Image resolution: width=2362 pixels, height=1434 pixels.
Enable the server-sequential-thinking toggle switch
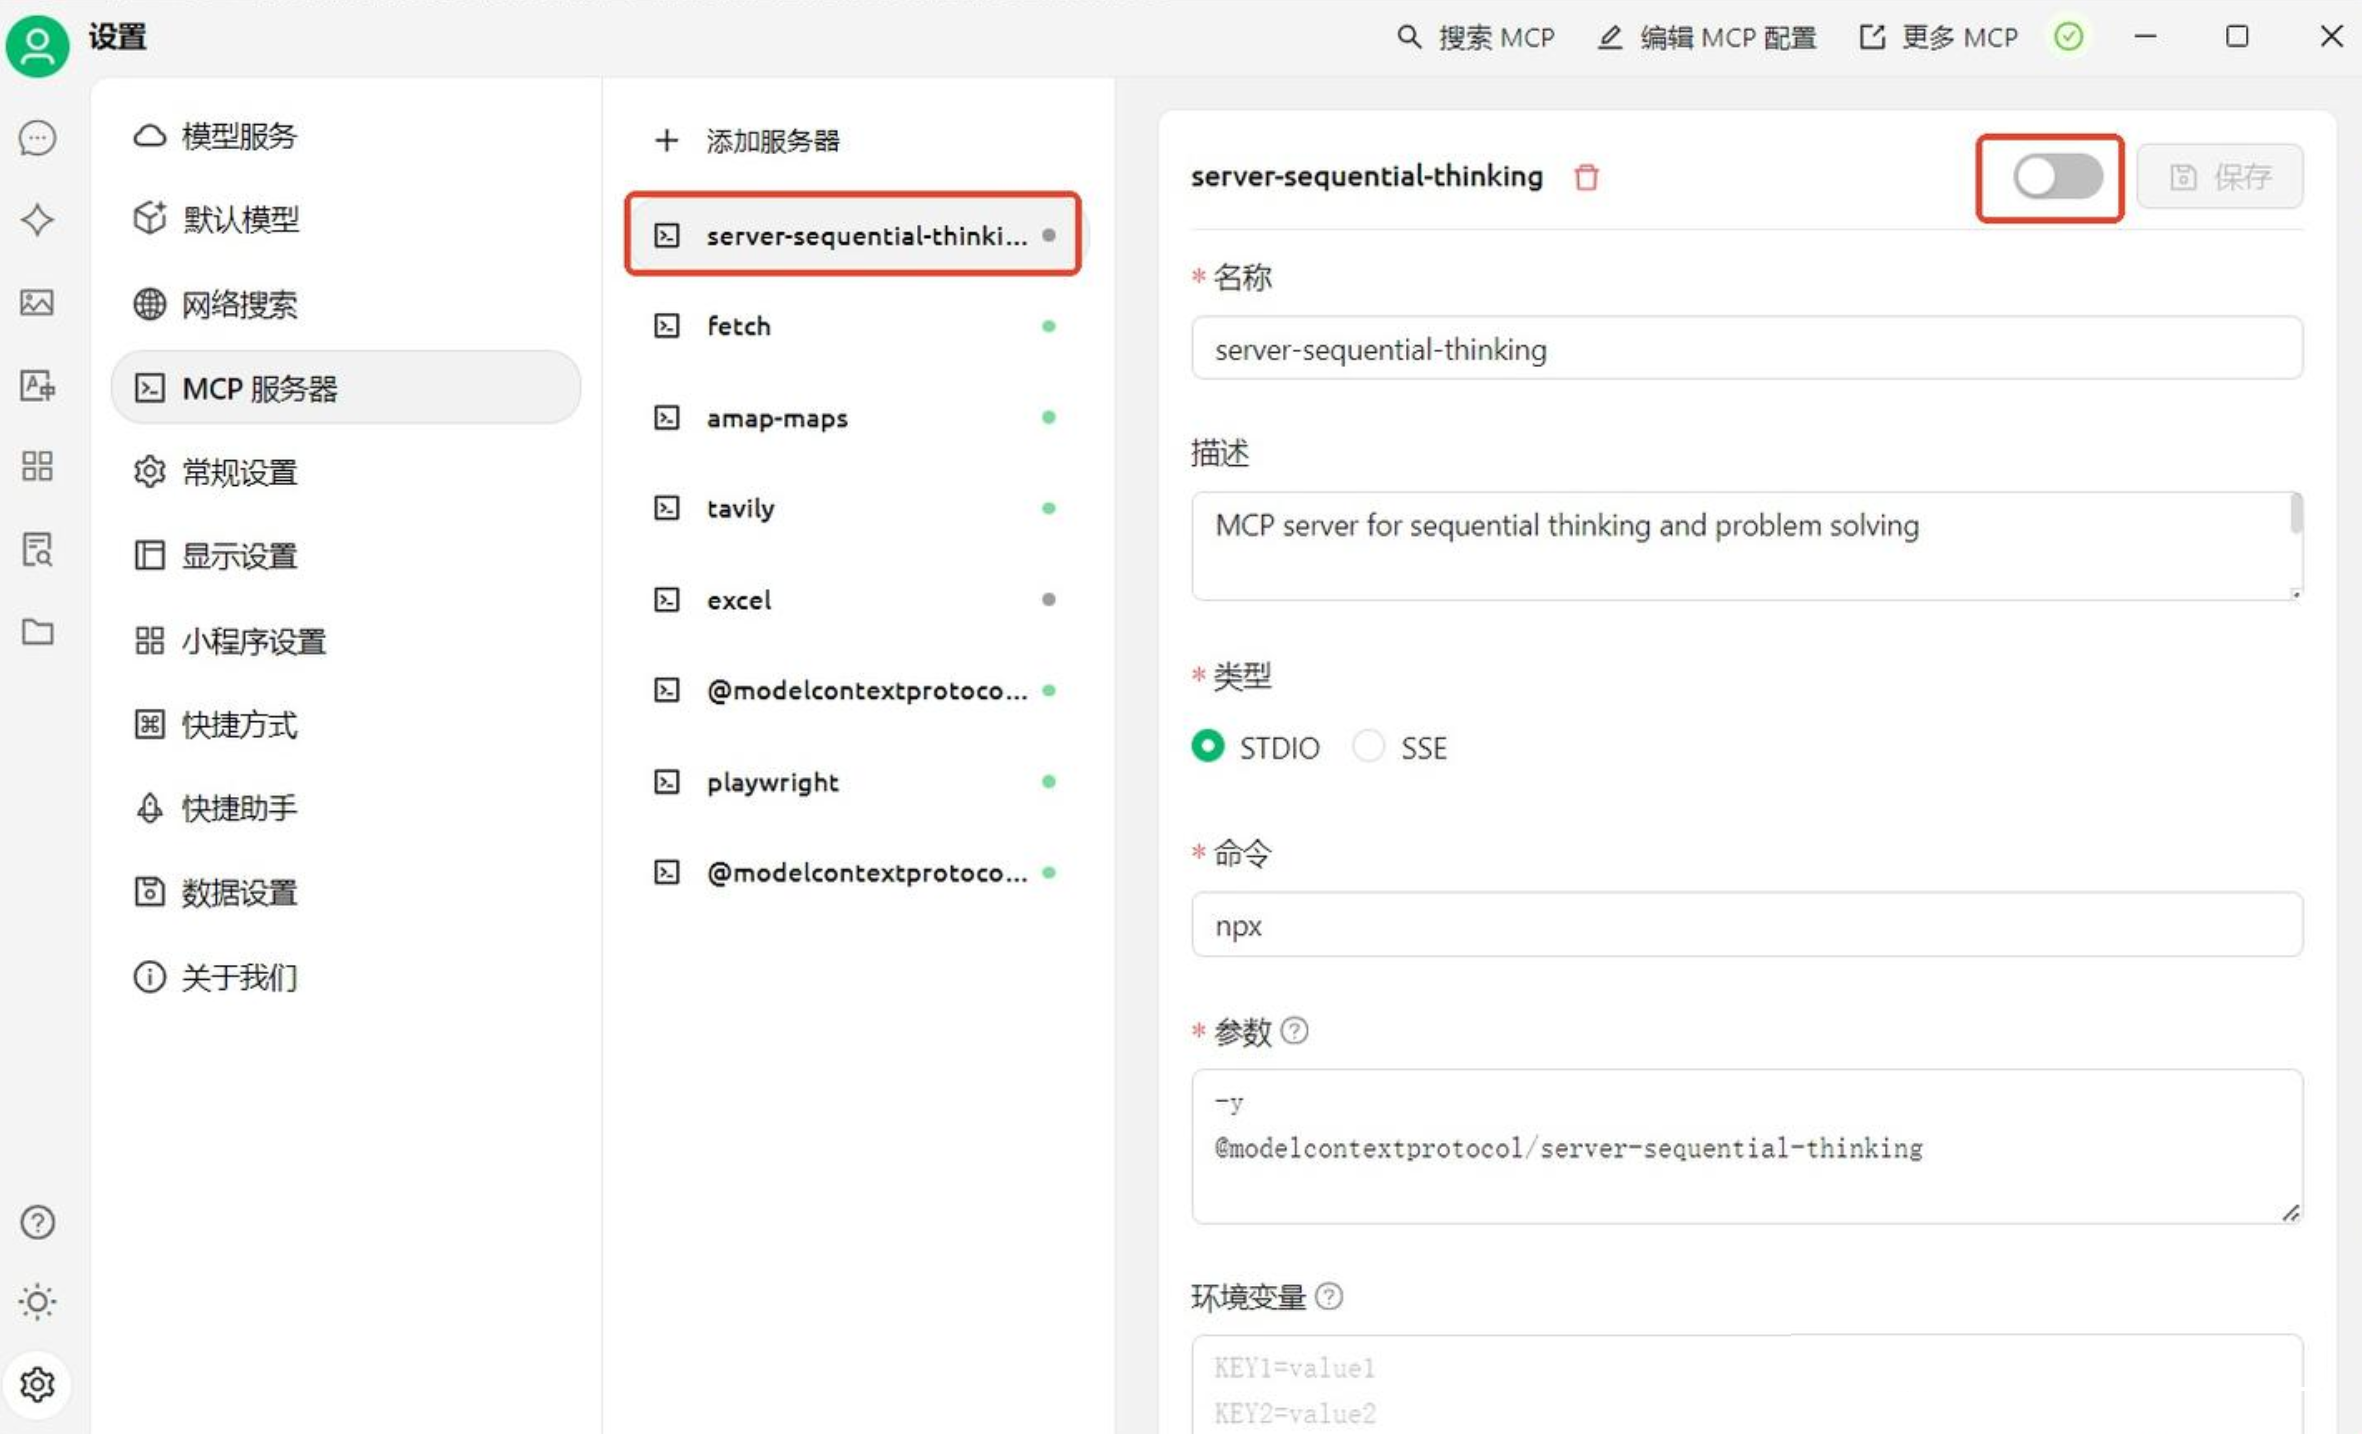coord(2056,177)
